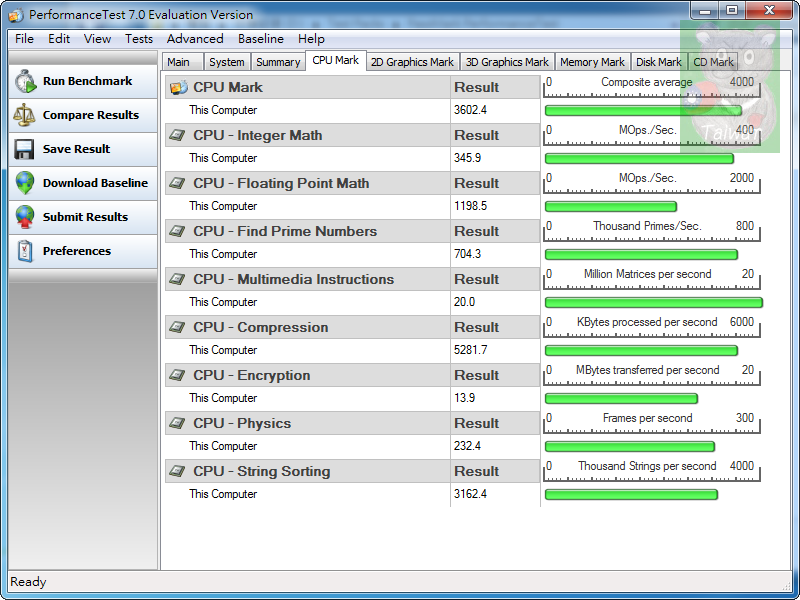Viewport: 800px width, 600px height.
Task: Click the Ready status bar text
Action: point(28,582)
